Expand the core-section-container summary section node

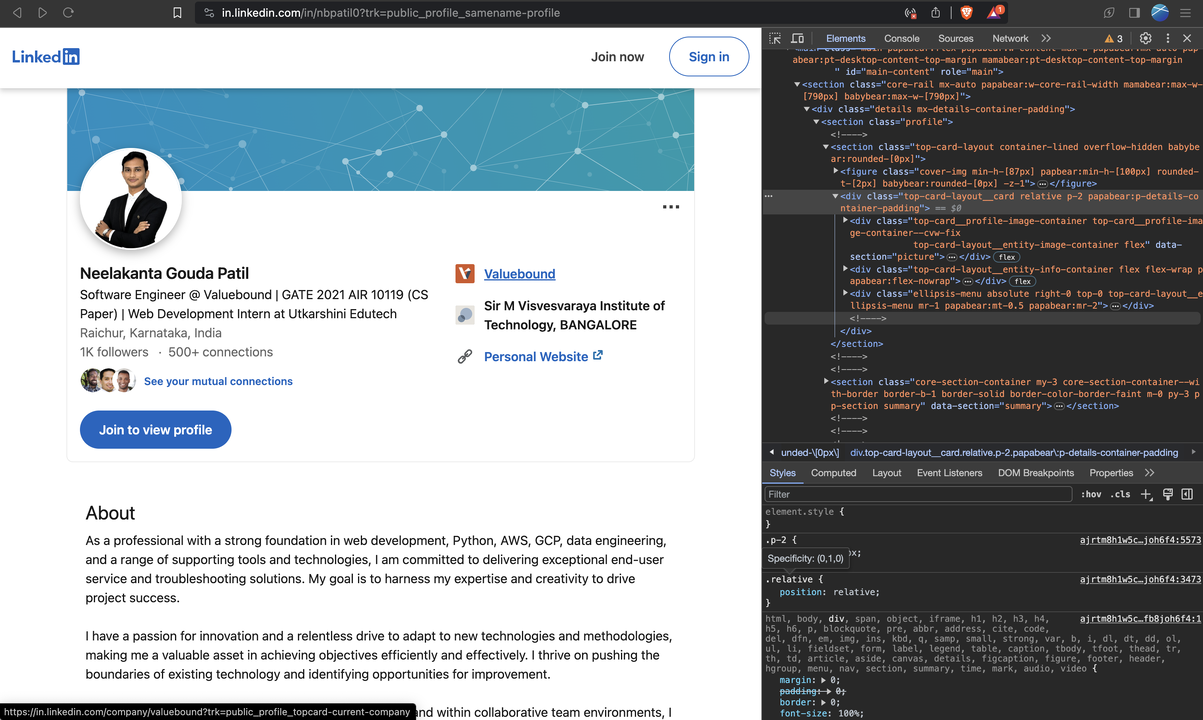(826, 382)
